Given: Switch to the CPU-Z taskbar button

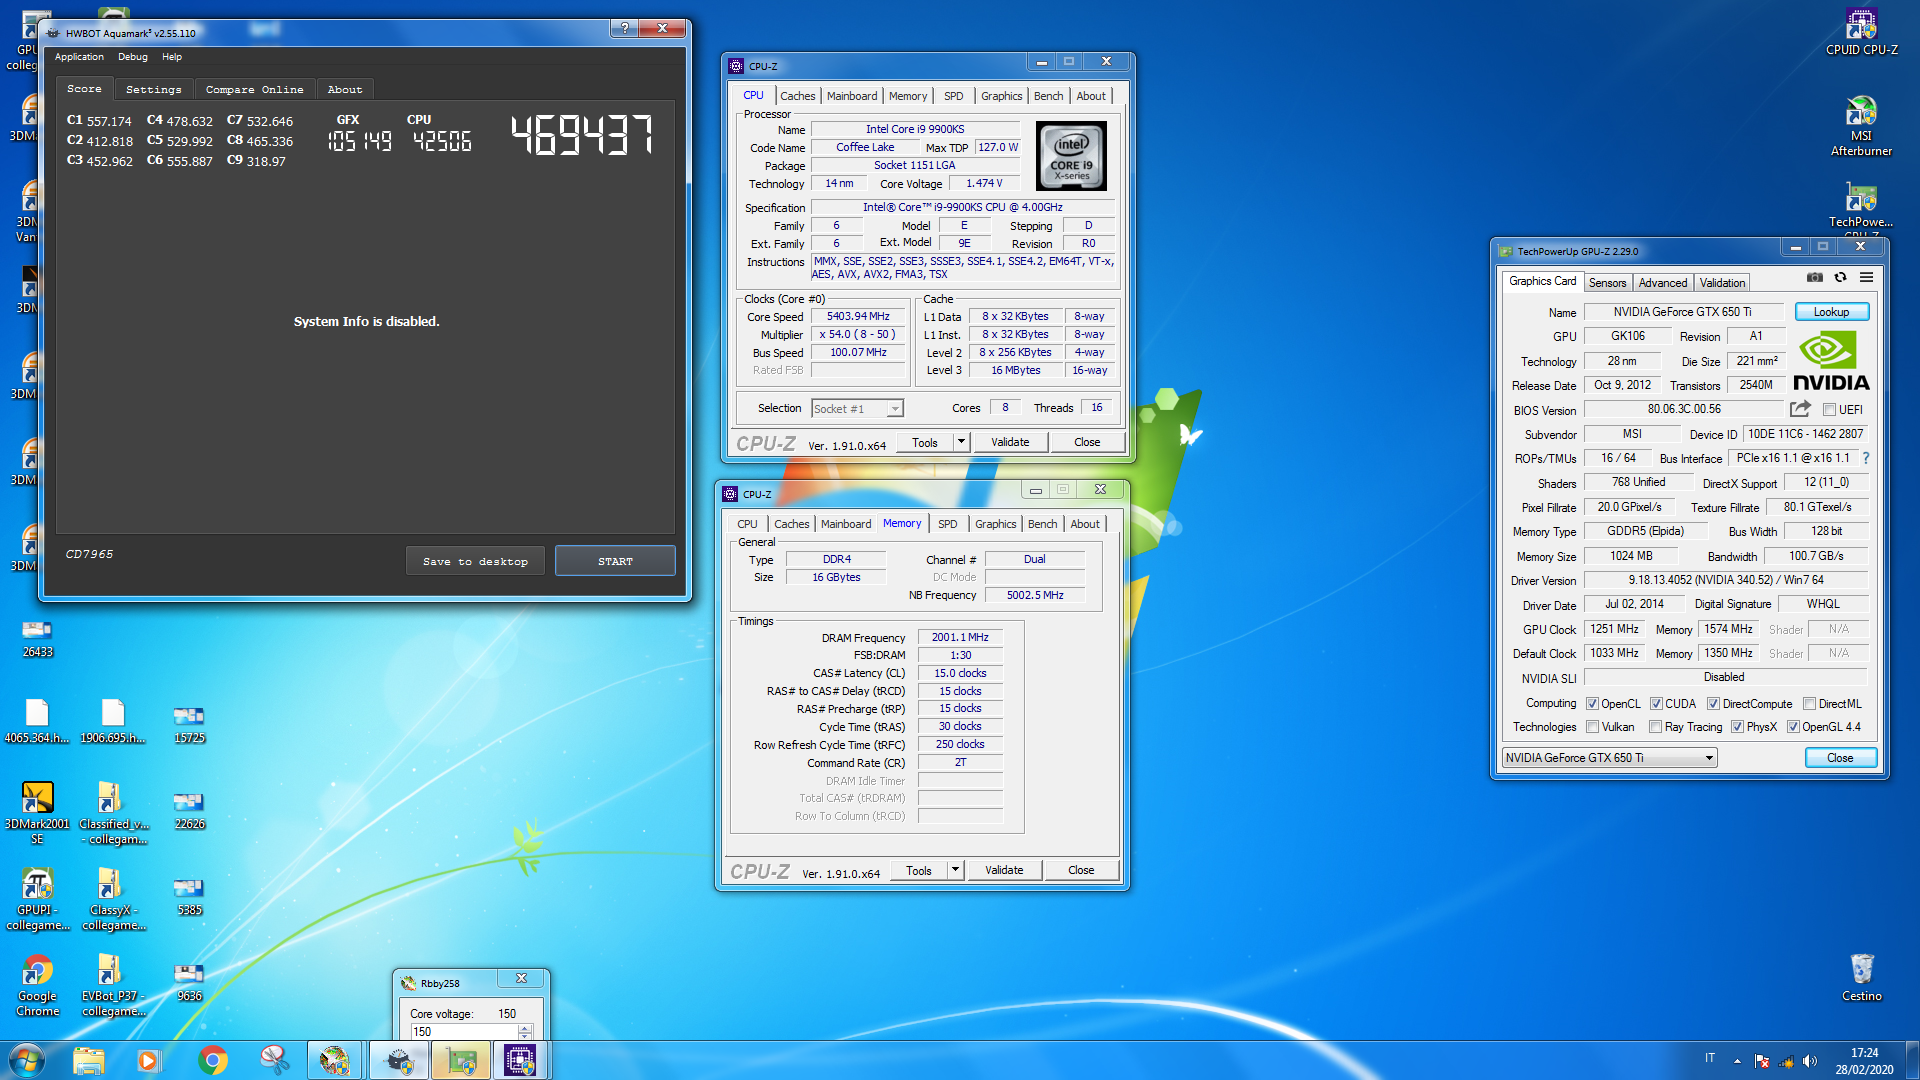Looking at the screenshot, I should tap(520, 1060).
